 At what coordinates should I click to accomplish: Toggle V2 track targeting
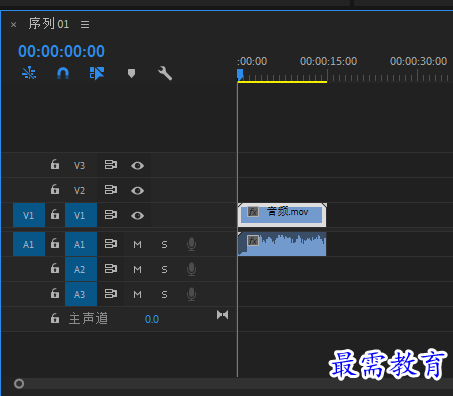tap(79, 190)
